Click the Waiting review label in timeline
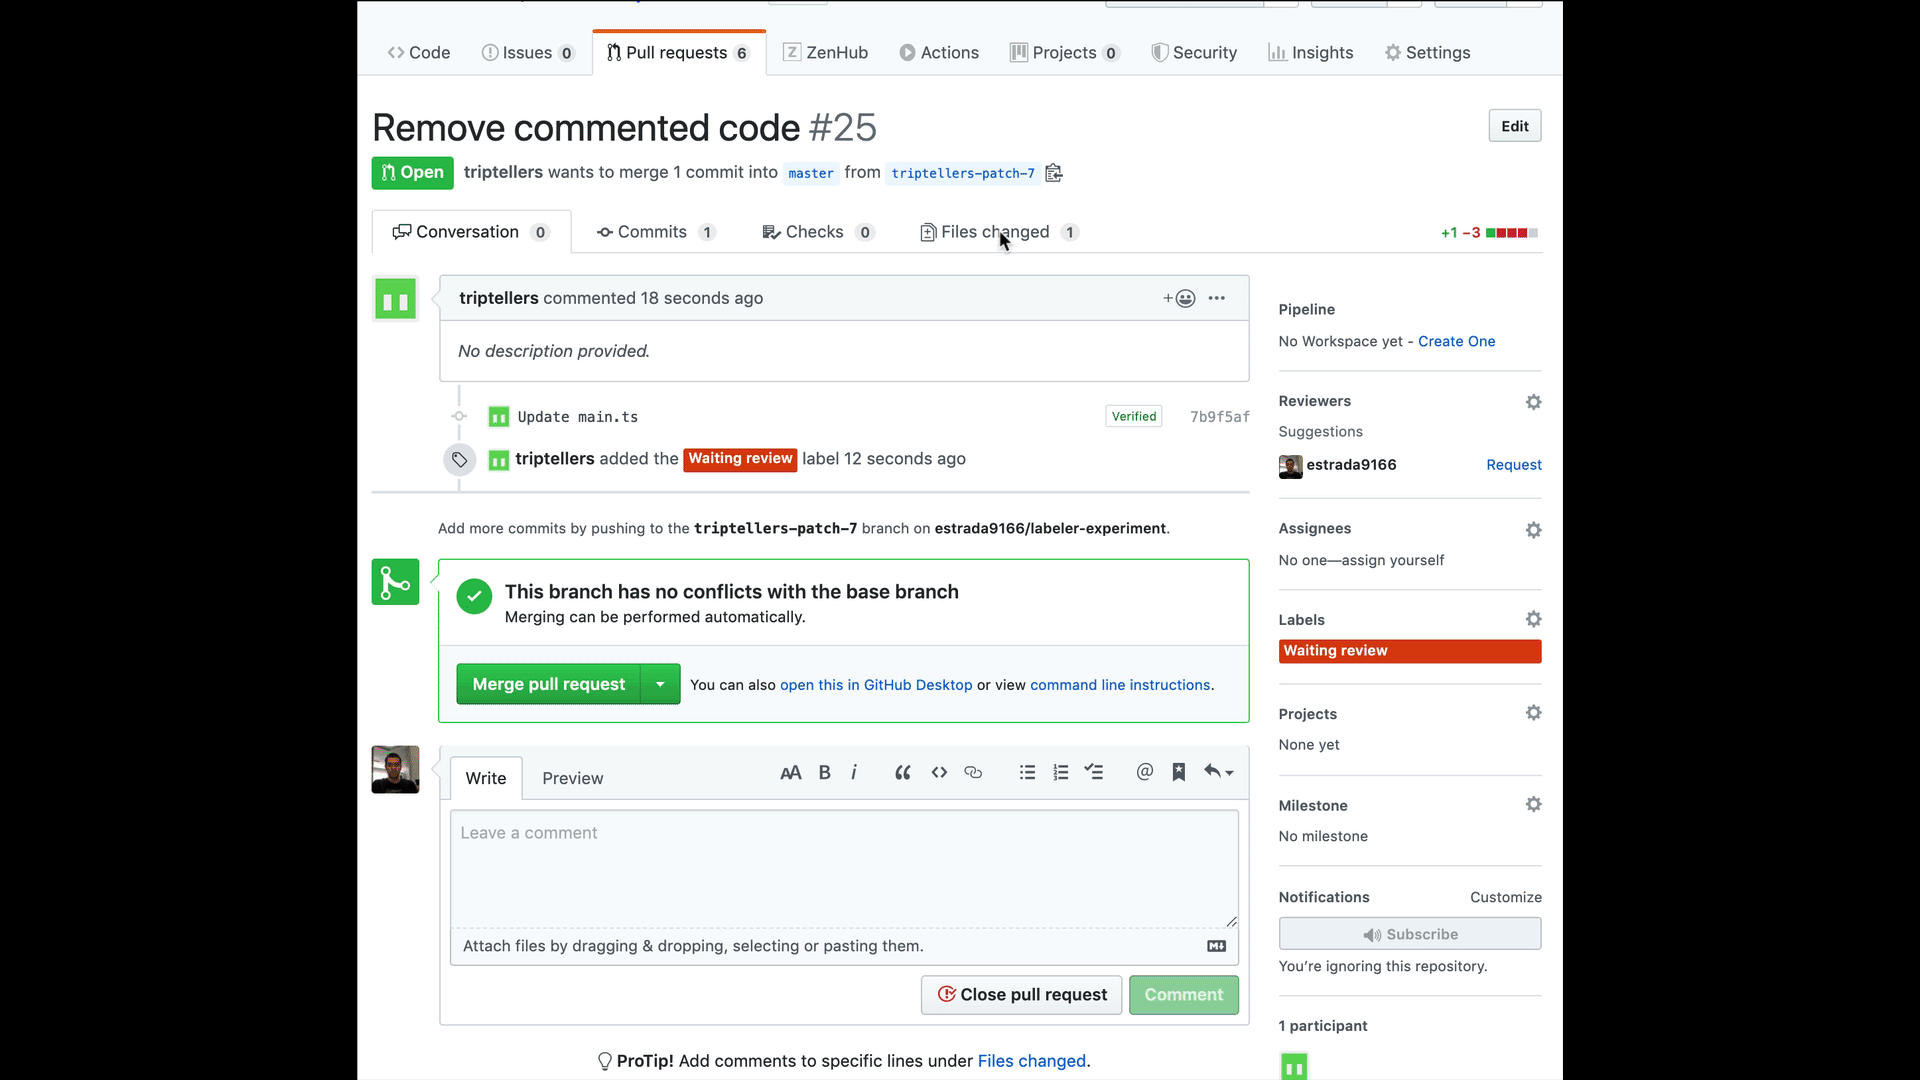Image resolution: width=1920 pixels, height=1080 pixels. click(740, 459)
